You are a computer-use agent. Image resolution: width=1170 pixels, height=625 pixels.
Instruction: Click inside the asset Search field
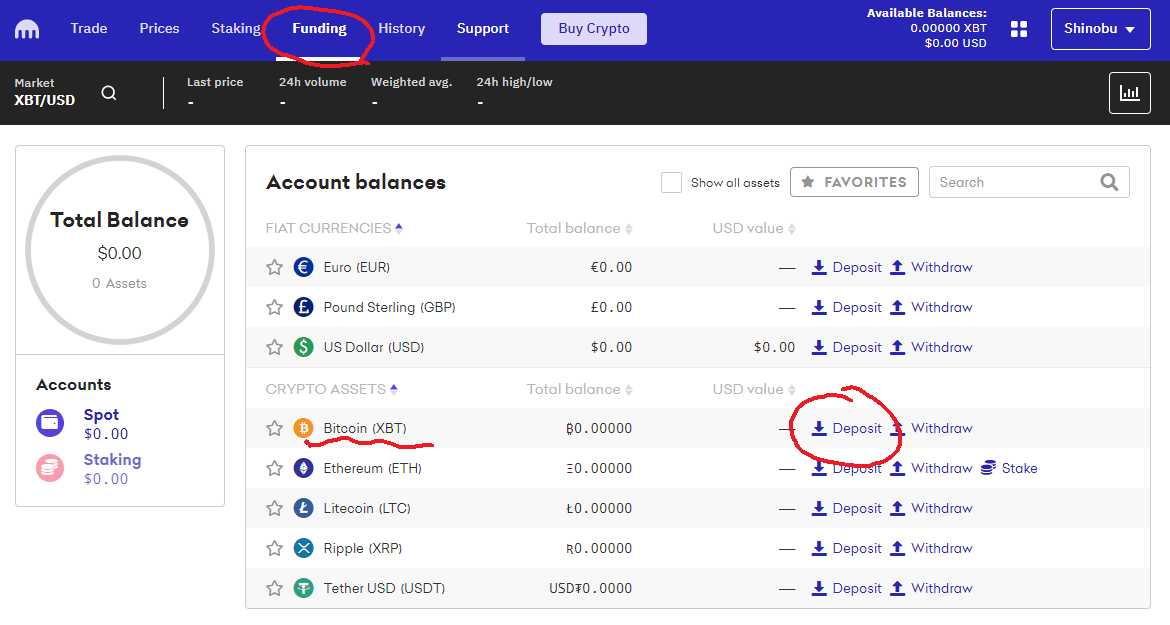pyautogui.click(x=1010, y=182)
